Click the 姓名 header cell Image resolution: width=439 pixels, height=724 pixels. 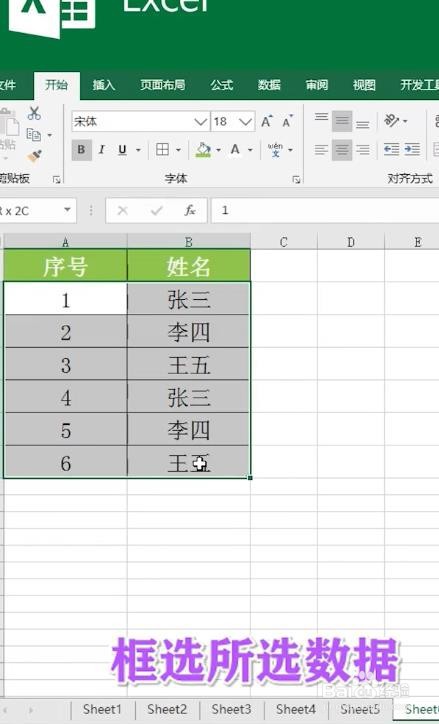(x=189, y=266)
